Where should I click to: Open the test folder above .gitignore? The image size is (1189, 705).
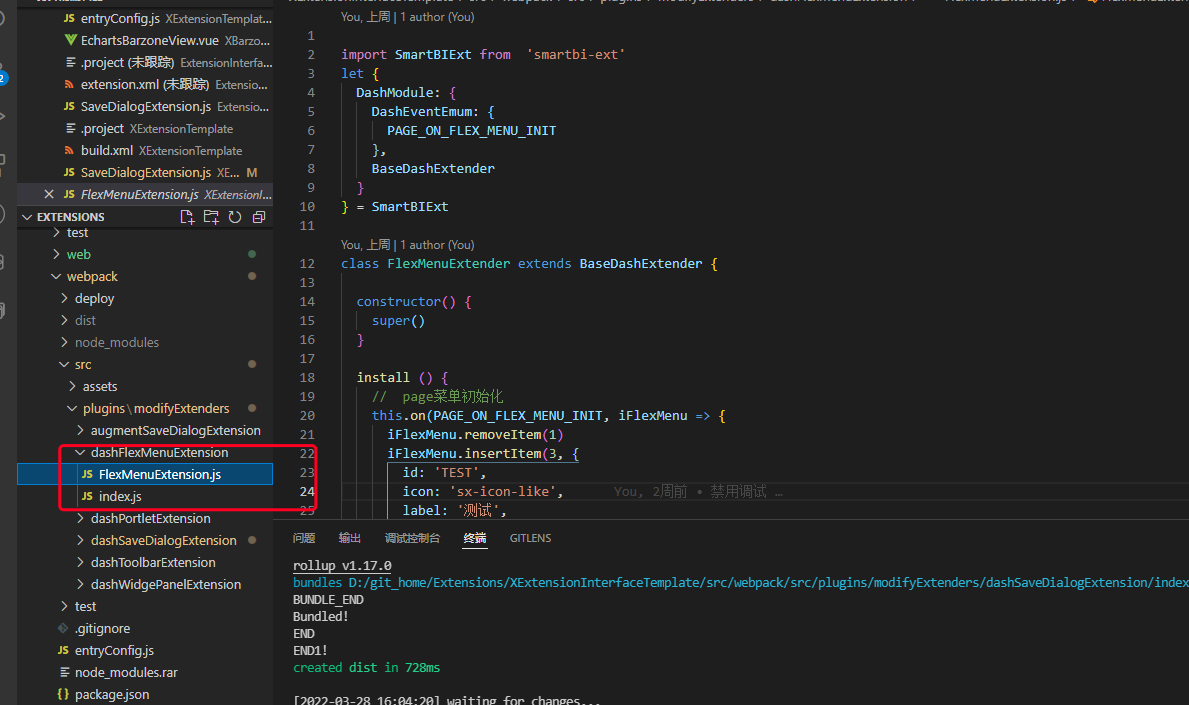coord(85,606)
